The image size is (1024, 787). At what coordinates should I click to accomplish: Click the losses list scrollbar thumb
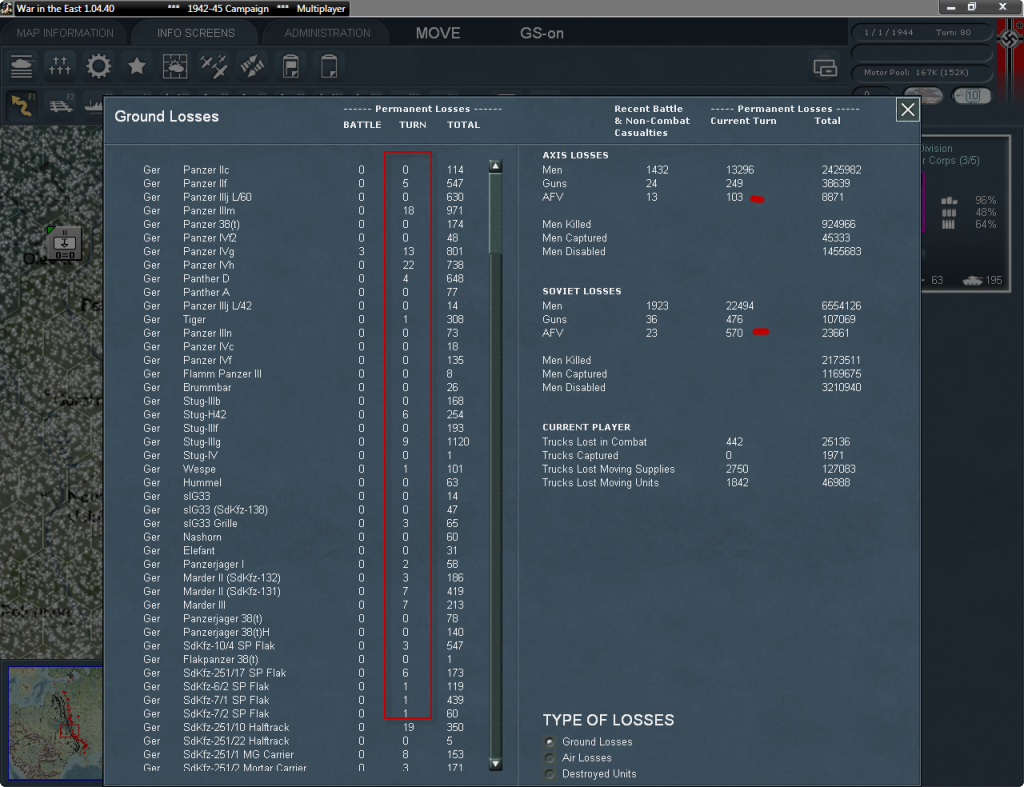[x=496, y=214]
